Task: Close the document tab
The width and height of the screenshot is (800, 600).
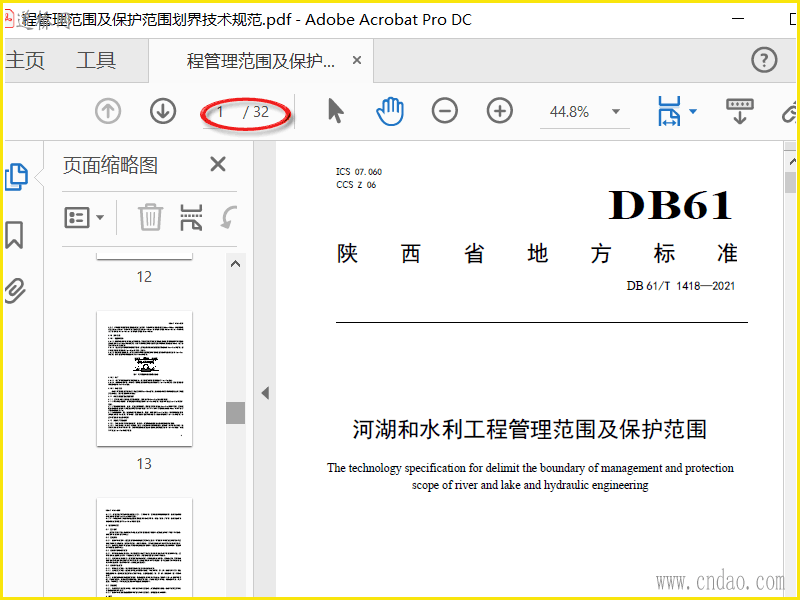Action: (x=357, y=60)
